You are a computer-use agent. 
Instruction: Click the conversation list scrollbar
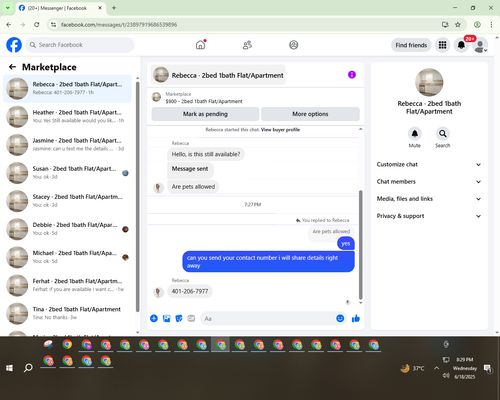[138, 197]
